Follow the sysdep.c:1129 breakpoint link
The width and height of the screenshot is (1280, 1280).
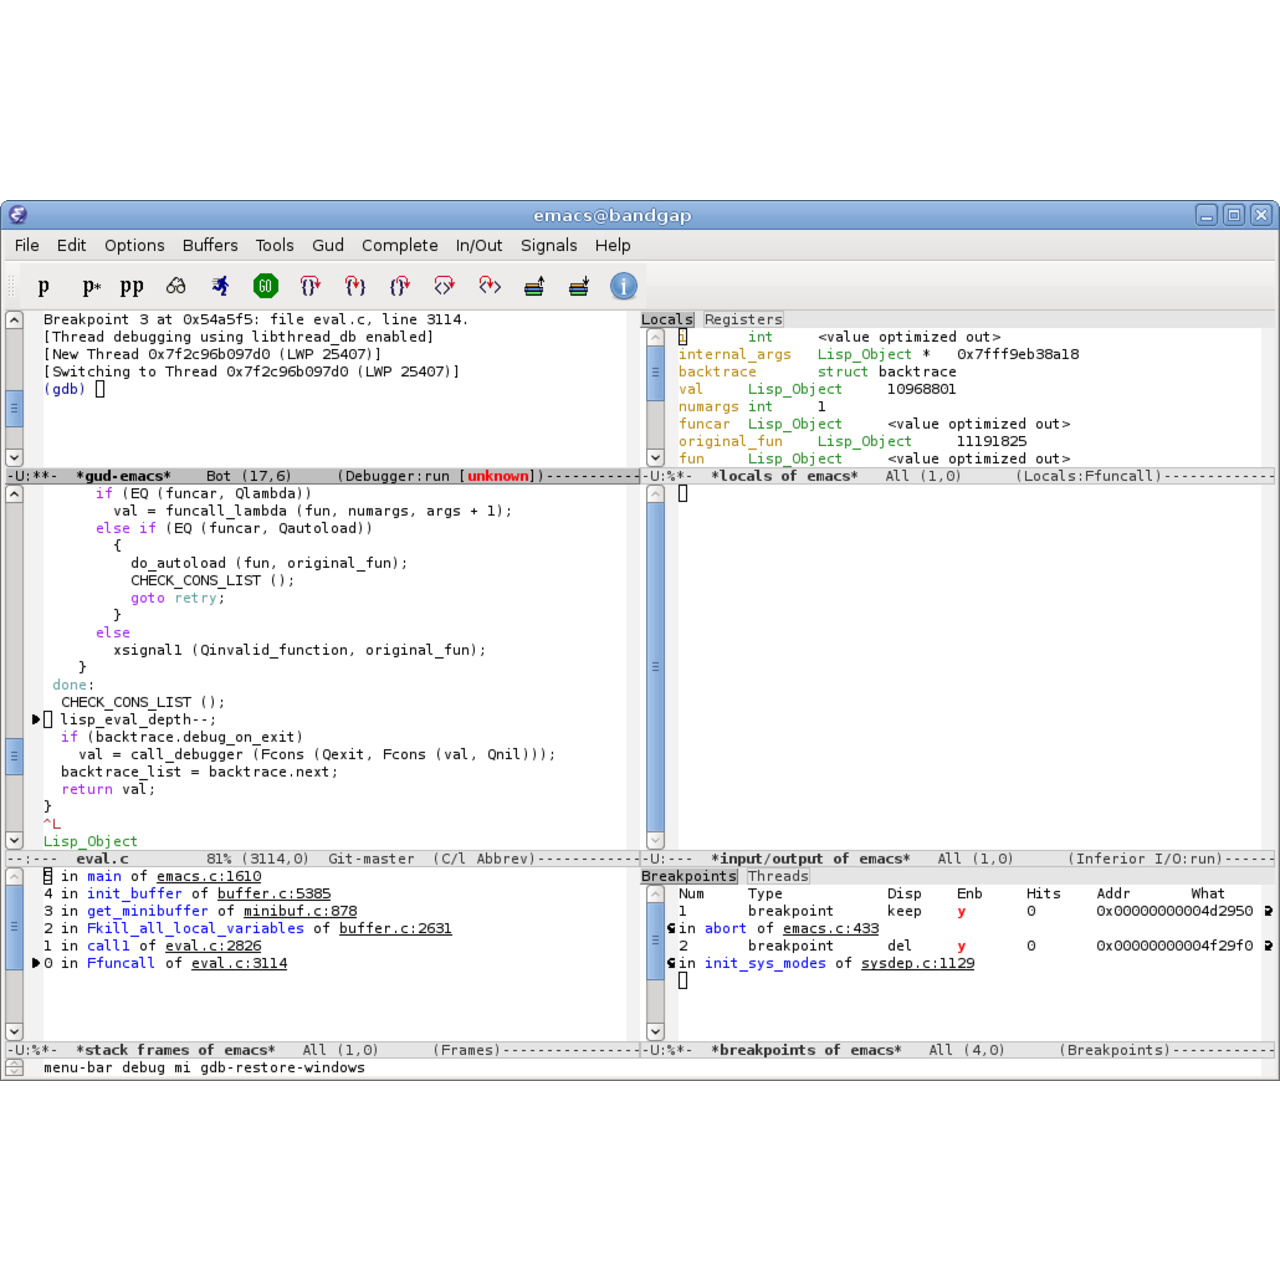917,963
